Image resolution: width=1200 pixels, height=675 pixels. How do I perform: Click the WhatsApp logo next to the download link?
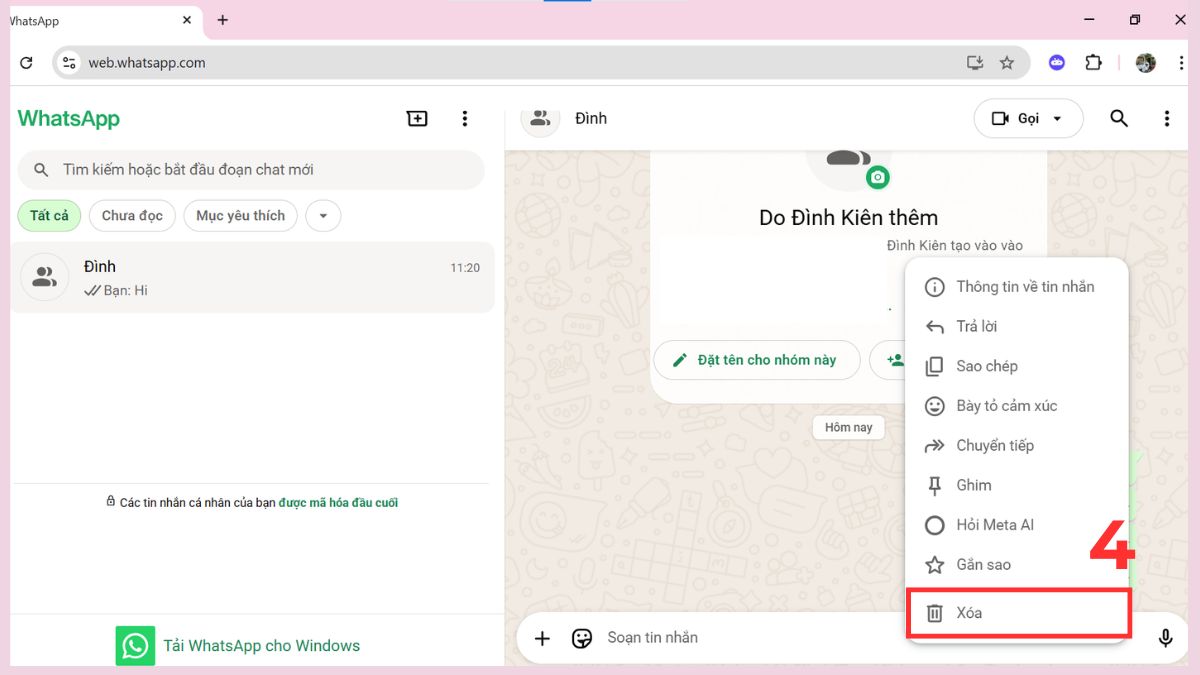click(x=135, y=645)
